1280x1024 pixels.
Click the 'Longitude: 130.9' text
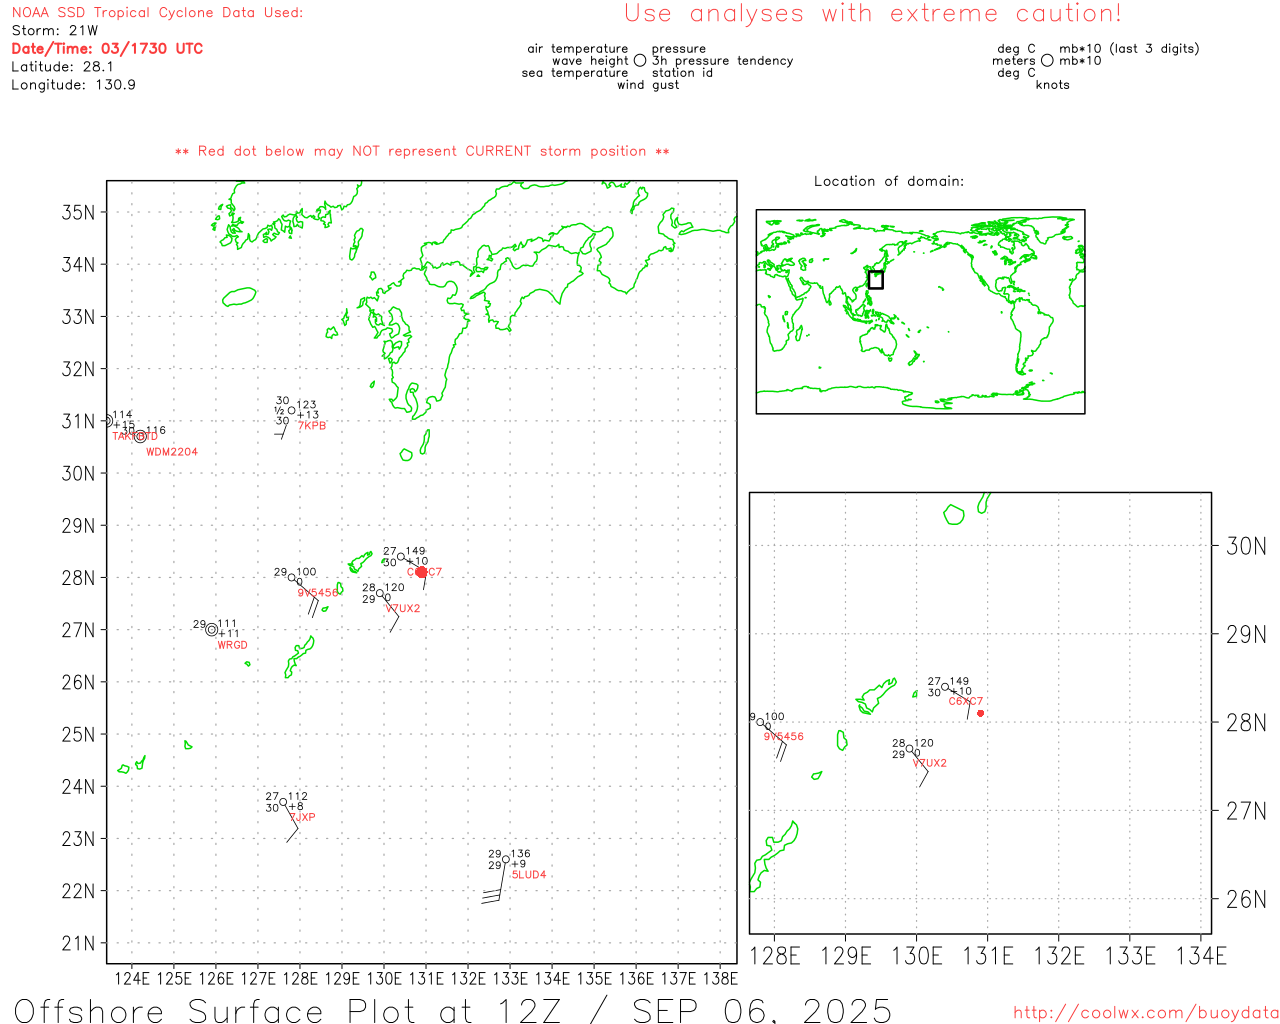pos(73,85)
